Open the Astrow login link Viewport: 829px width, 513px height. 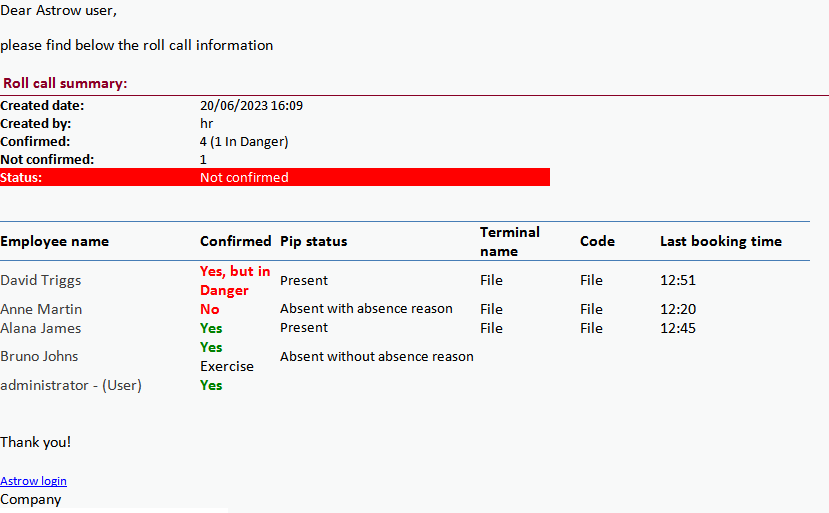click(33, 481)
